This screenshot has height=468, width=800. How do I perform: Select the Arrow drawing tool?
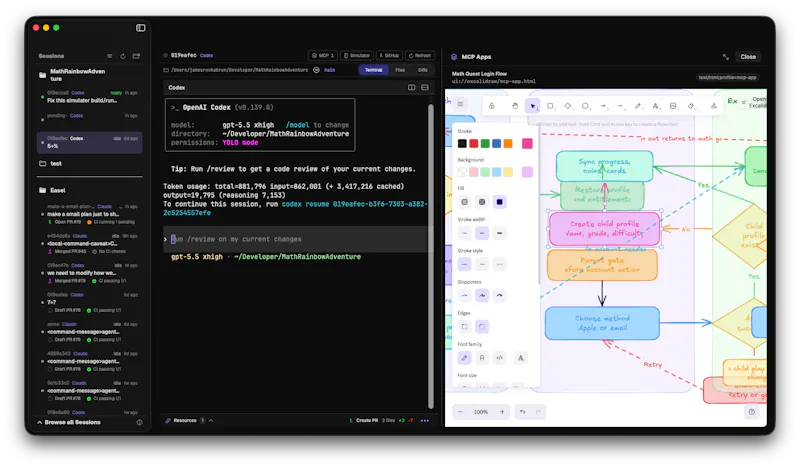click(x=603, y=106)
